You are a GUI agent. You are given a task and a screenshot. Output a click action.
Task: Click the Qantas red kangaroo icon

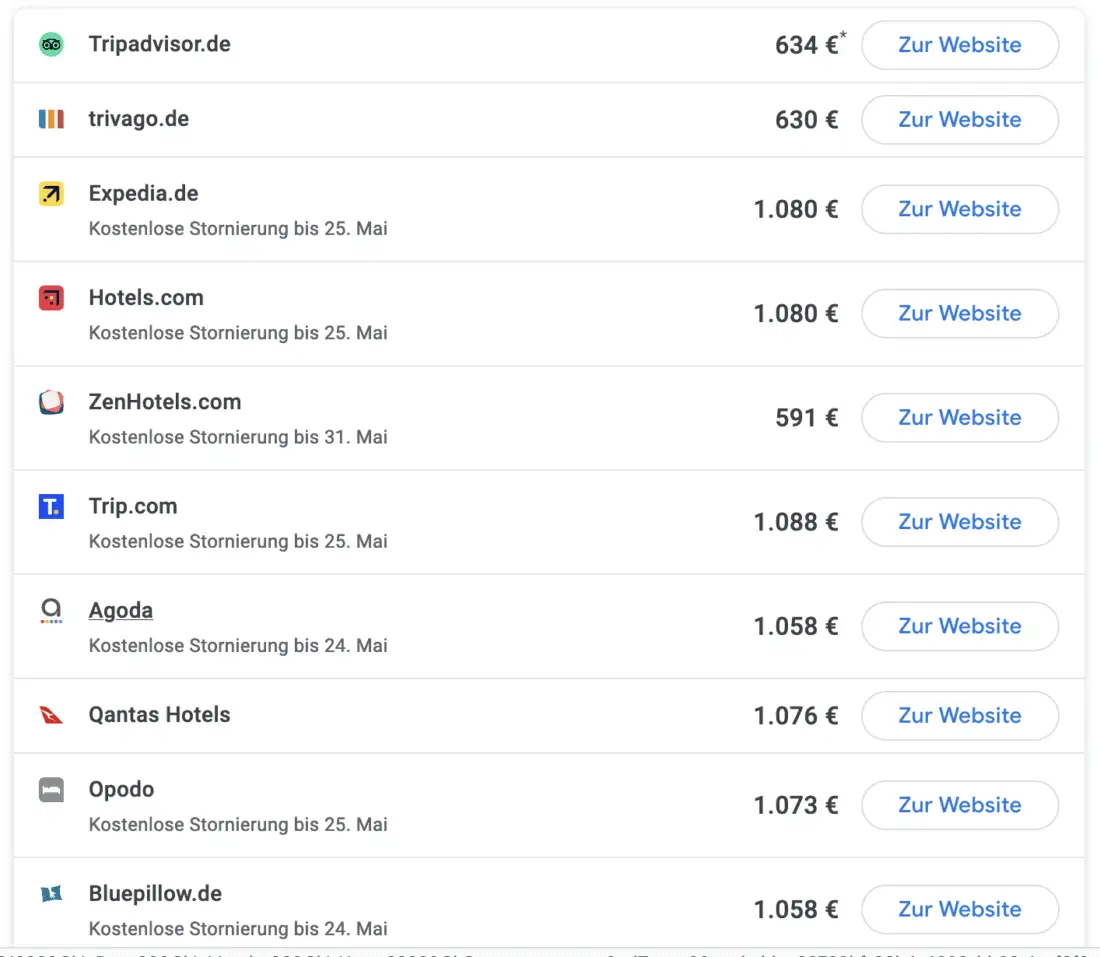(x=51, y=715)
